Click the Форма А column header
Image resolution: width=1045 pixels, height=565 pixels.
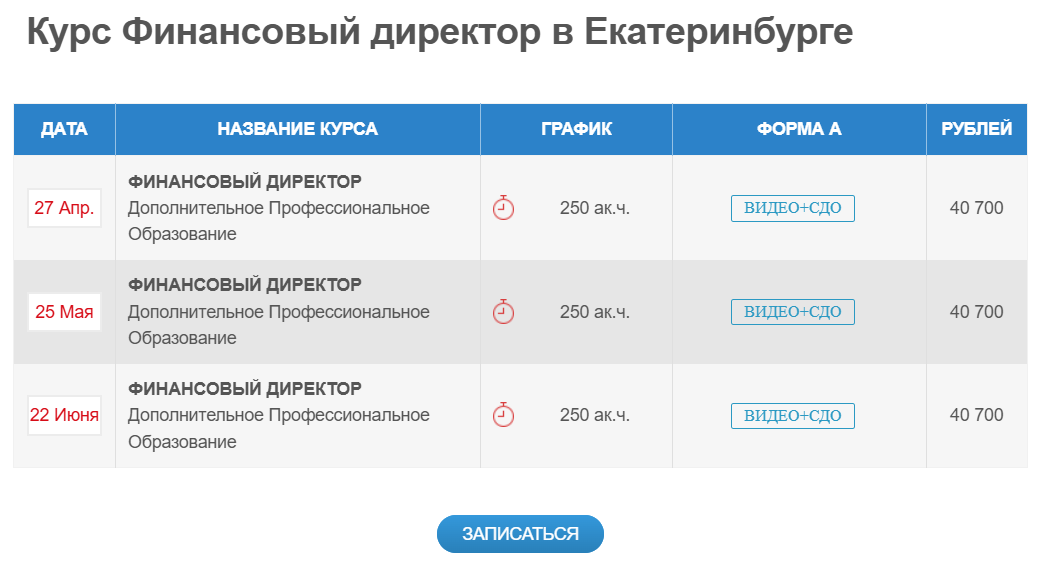point(799,129)
